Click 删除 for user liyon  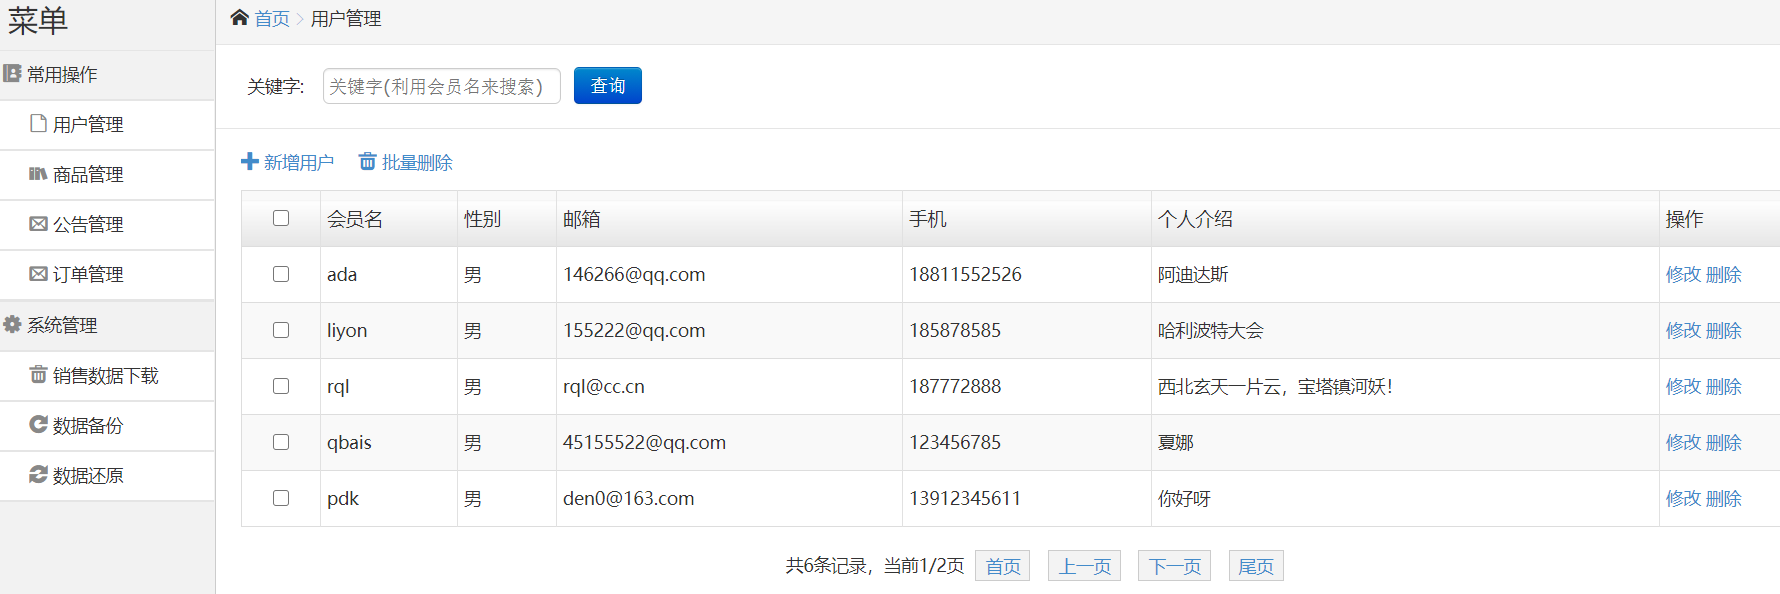click(x=1723, y=330)
